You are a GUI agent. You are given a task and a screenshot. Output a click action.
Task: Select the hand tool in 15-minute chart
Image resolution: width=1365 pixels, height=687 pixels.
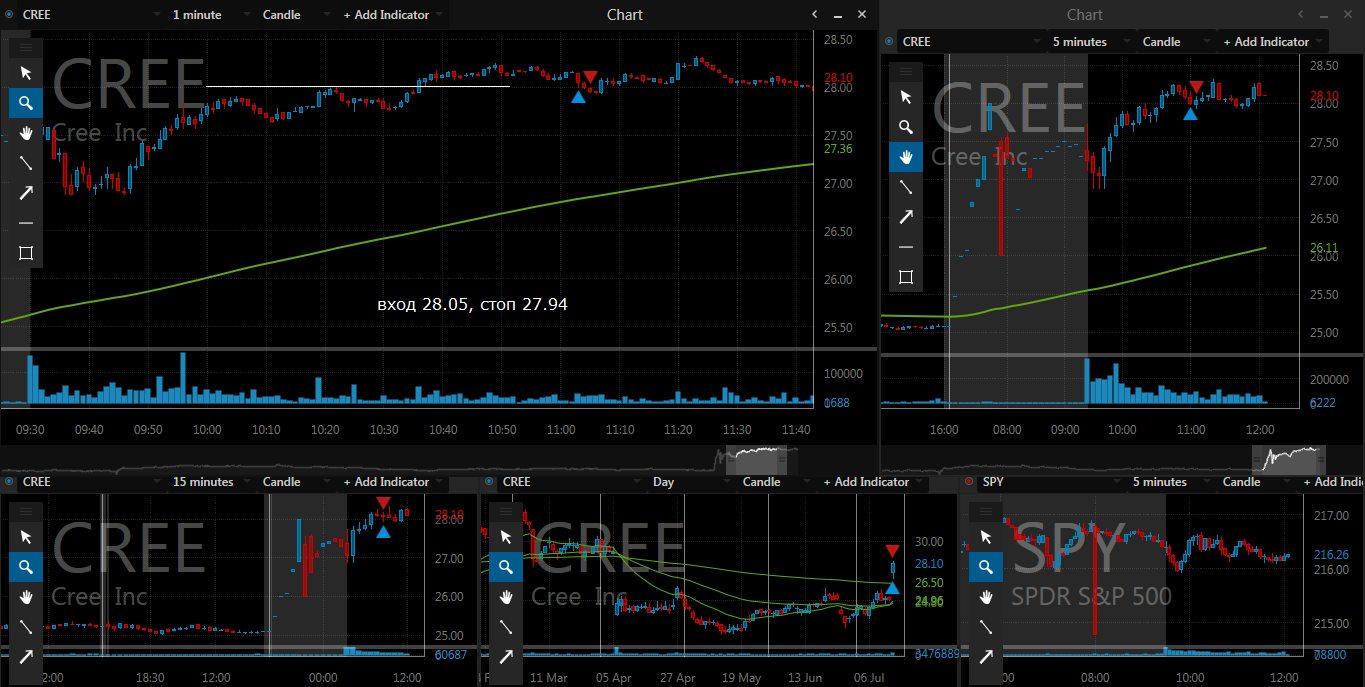[x=26, y=597]
